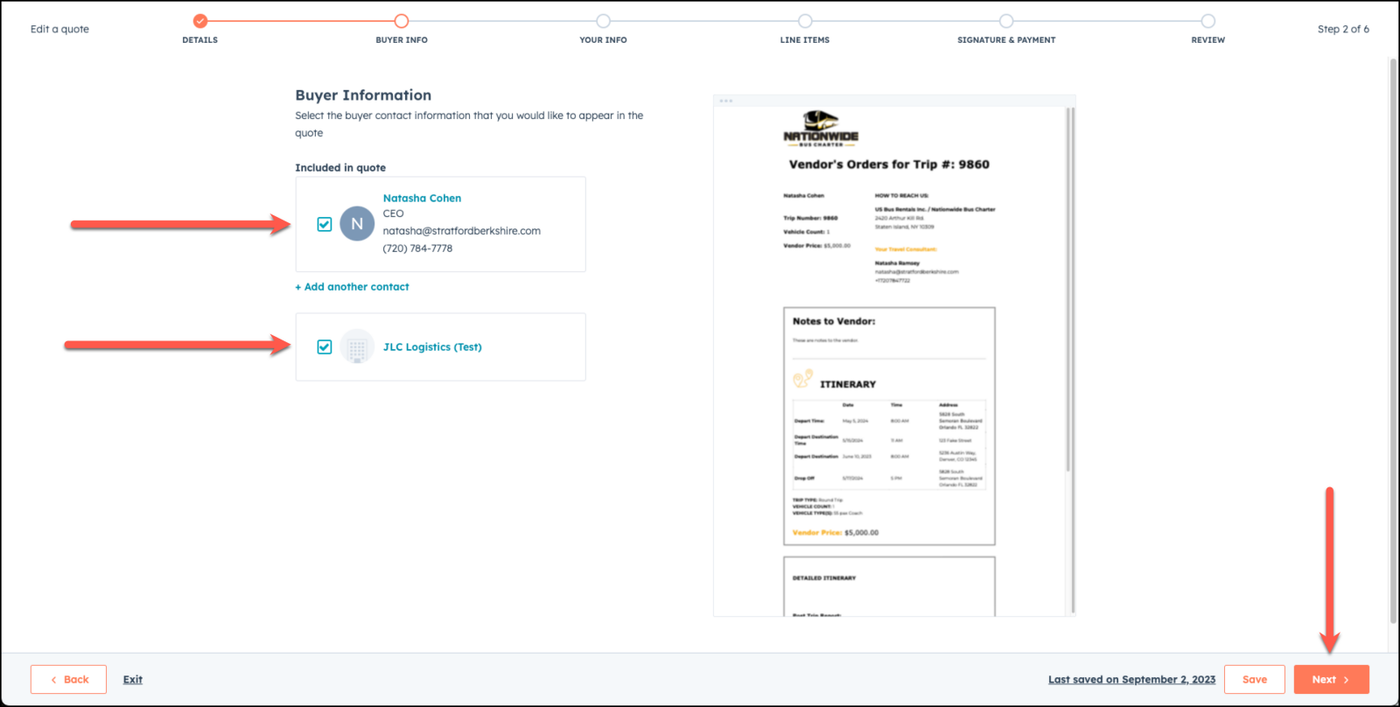Viewport: 1400px width, 707px height.
Task: Click the Nationwide Bus Charter logo in preview
Action: [821, 129]
